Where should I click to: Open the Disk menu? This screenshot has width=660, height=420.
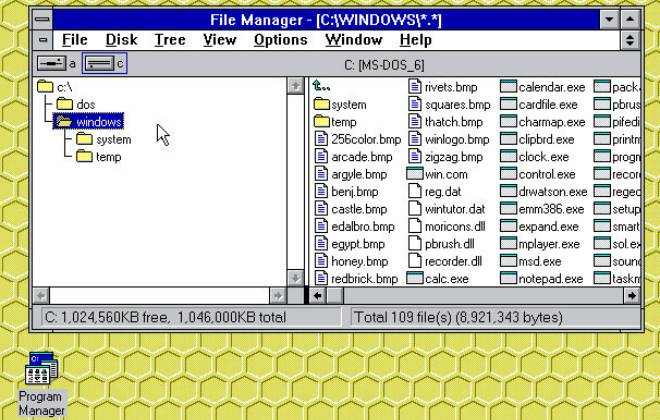click(121, 40)
